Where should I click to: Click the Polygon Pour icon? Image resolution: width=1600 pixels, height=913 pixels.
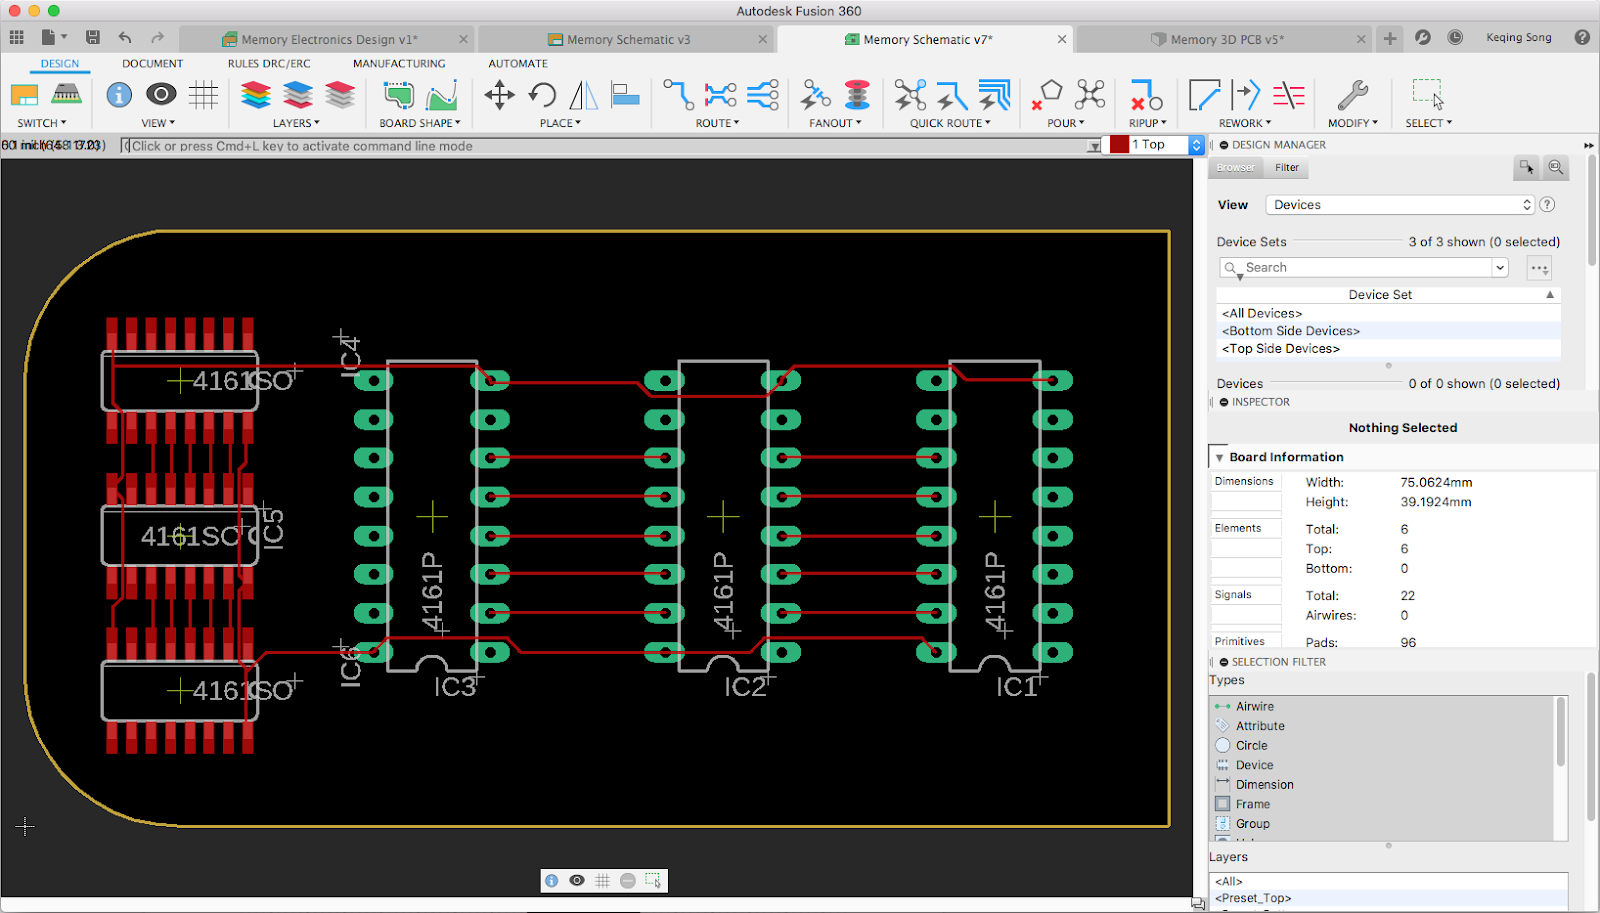(1048, 96)
